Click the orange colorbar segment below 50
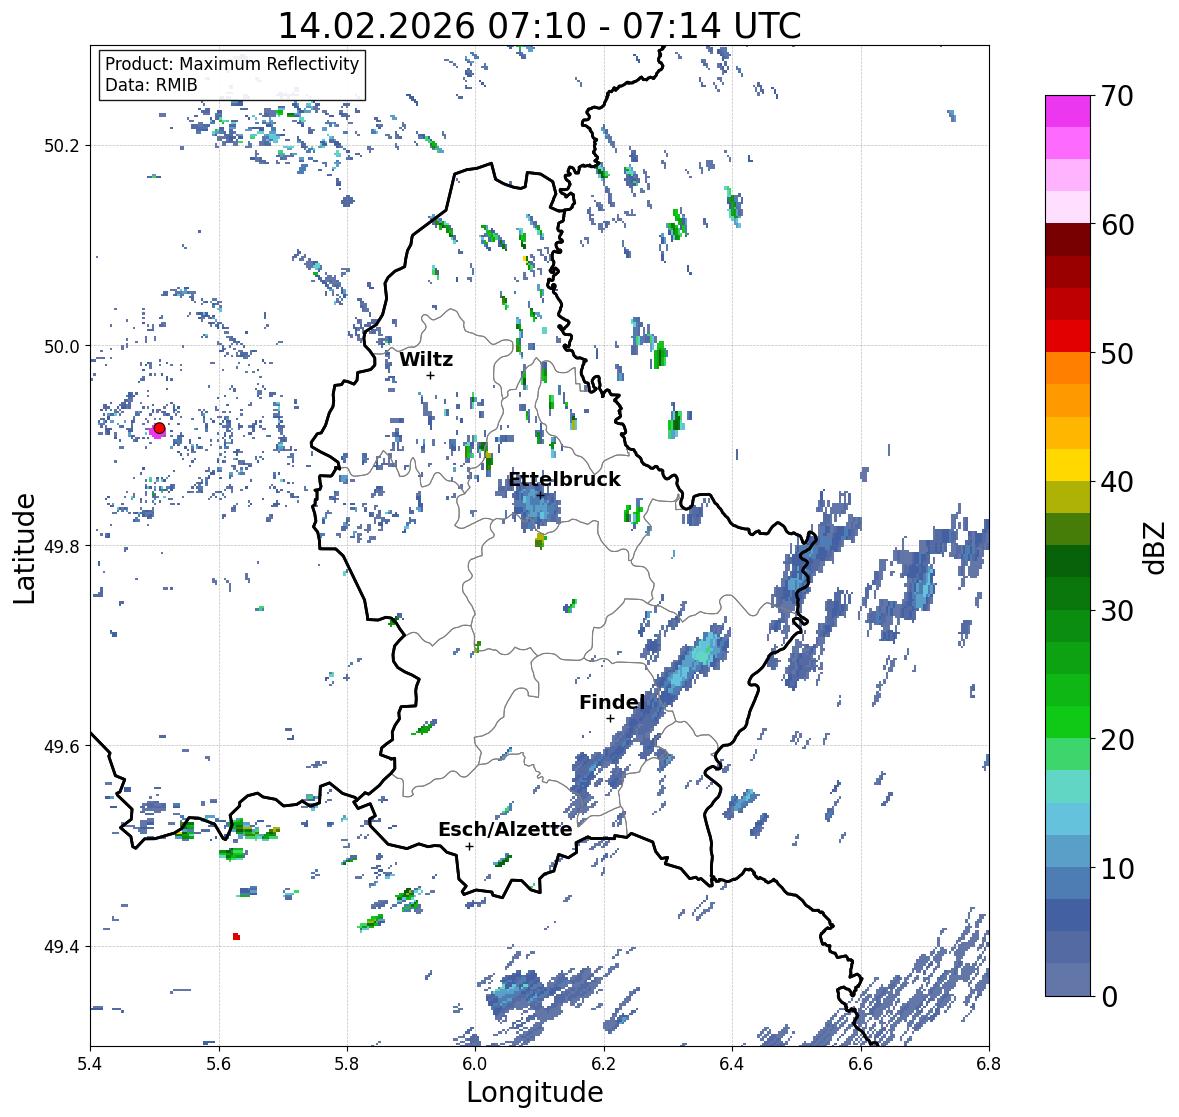The image size is (1179, 1117). tap(1068, 368)
